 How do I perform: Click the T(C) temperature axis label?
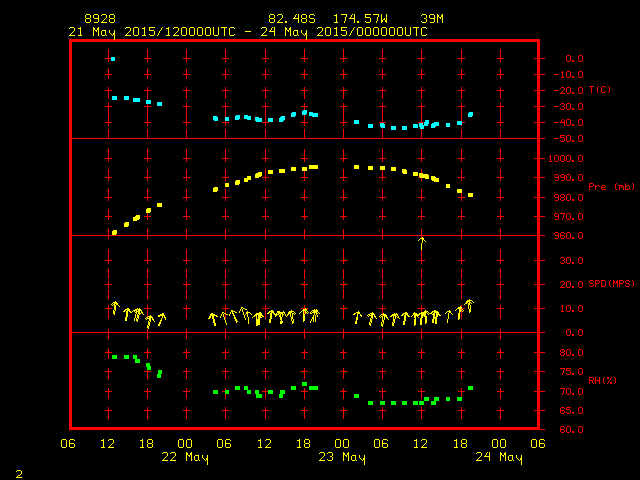600,90
